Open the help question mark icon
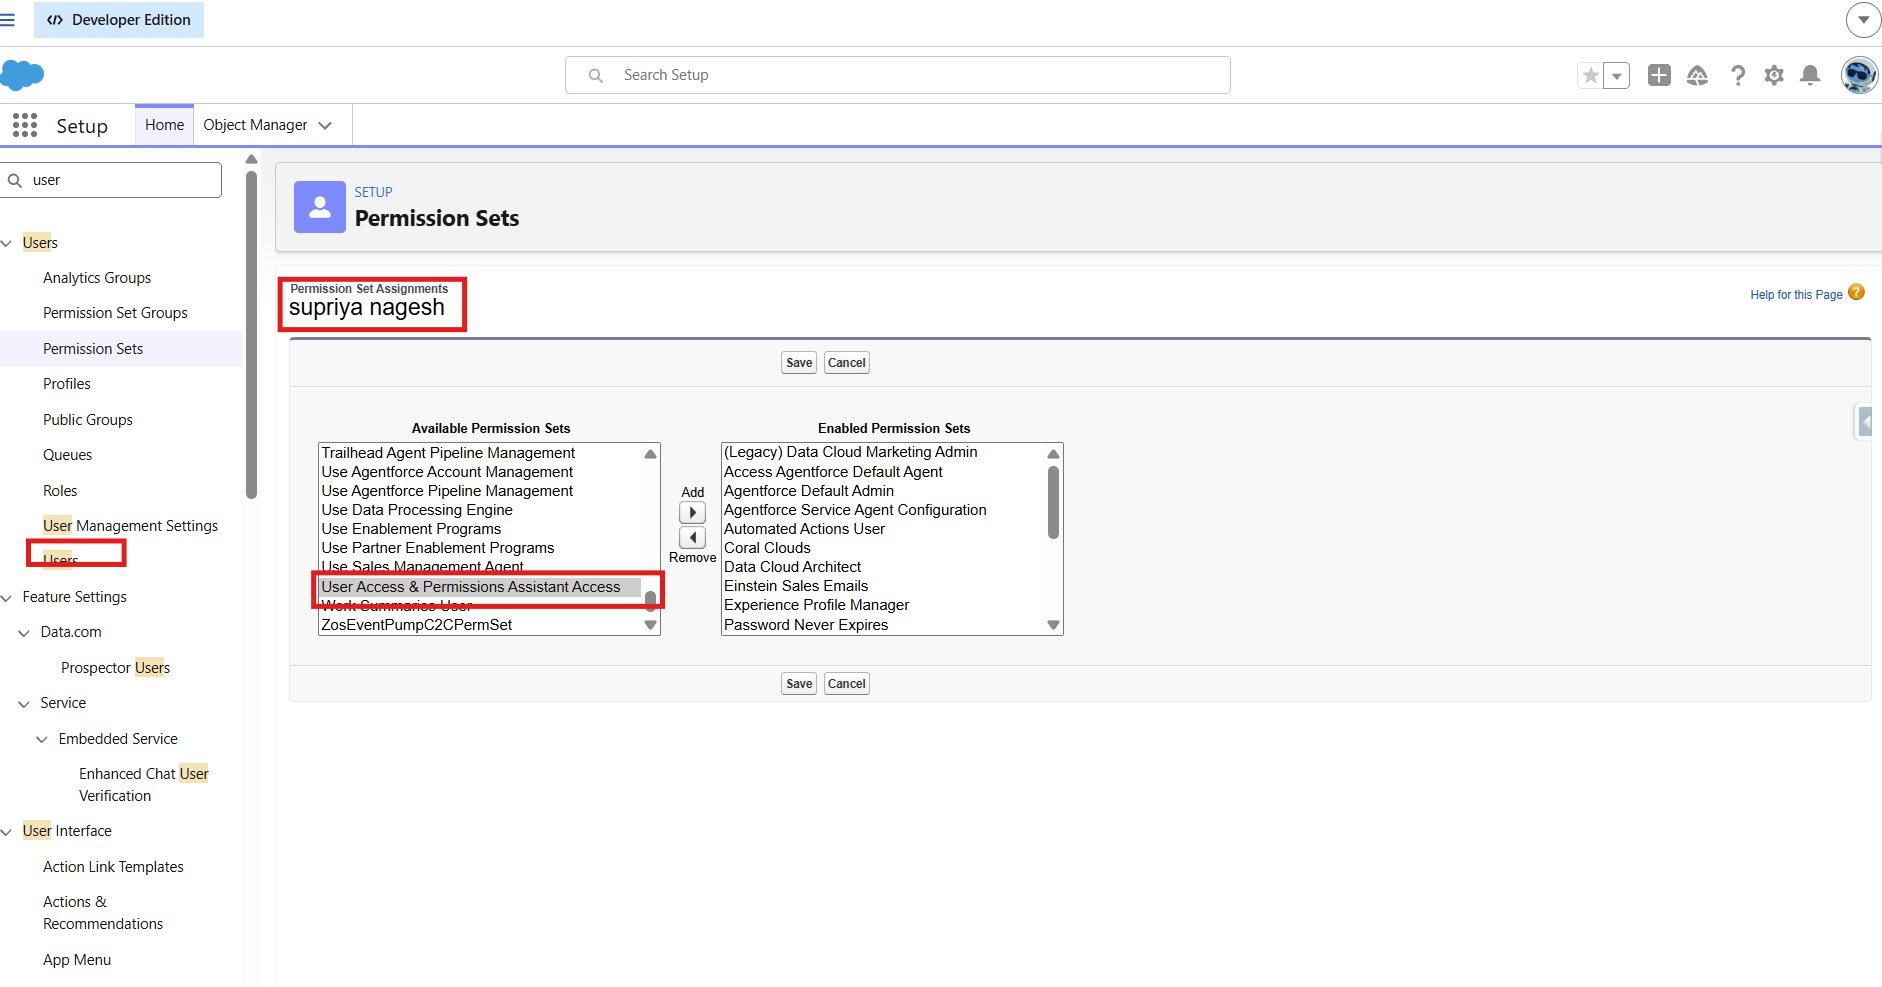 [1738, 75]
